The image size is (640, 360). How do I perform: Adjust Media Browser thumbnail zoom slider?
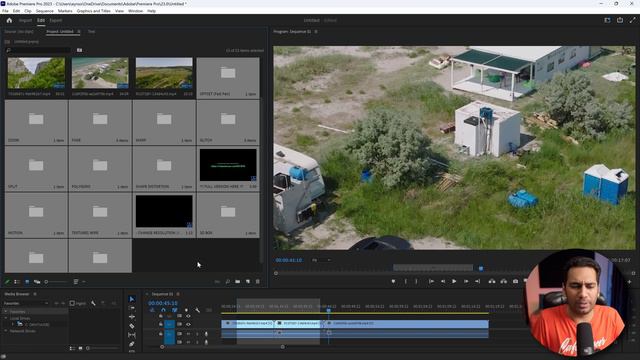[101, 348]
